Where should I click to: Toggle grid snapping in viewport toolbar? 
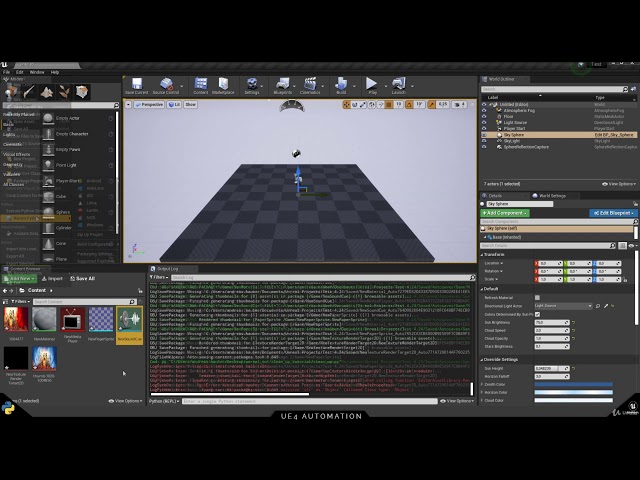389,105
